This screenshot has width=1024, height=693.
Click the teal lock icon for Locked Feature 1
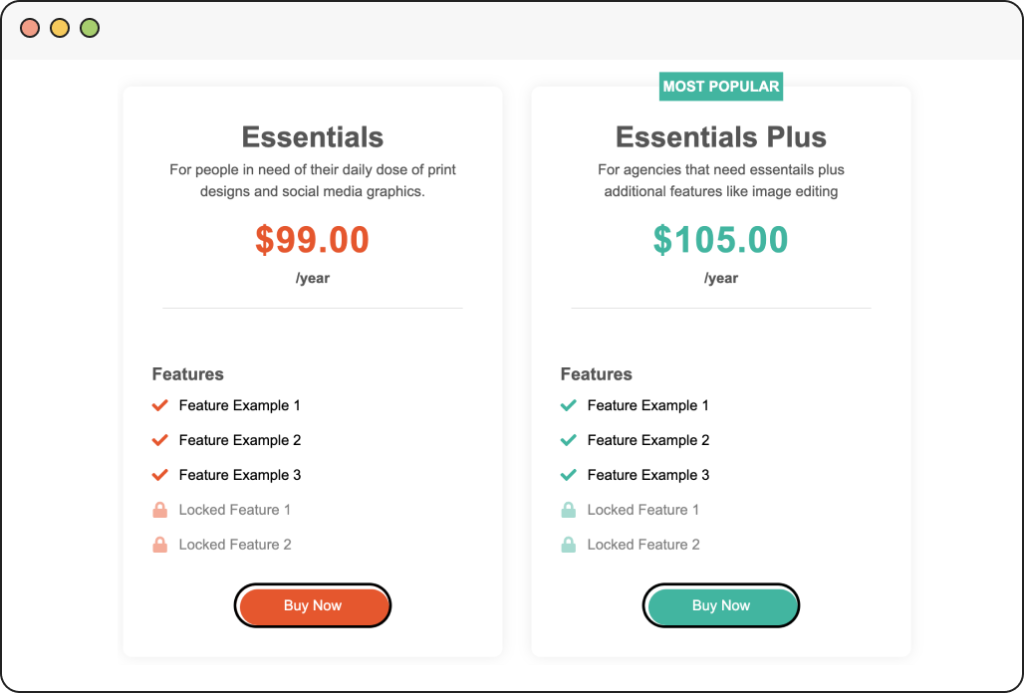click(x=568, y=510)
